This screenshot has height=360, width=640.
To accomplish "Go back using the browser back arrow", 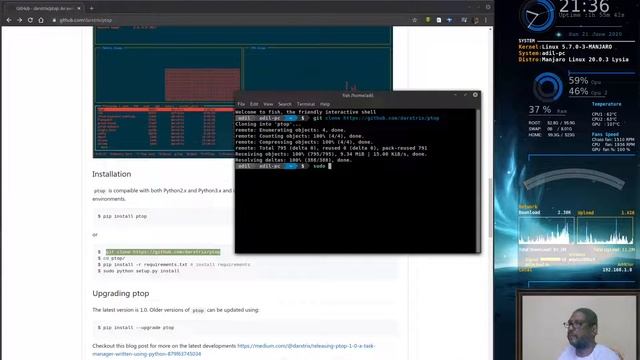I will 9,20.
